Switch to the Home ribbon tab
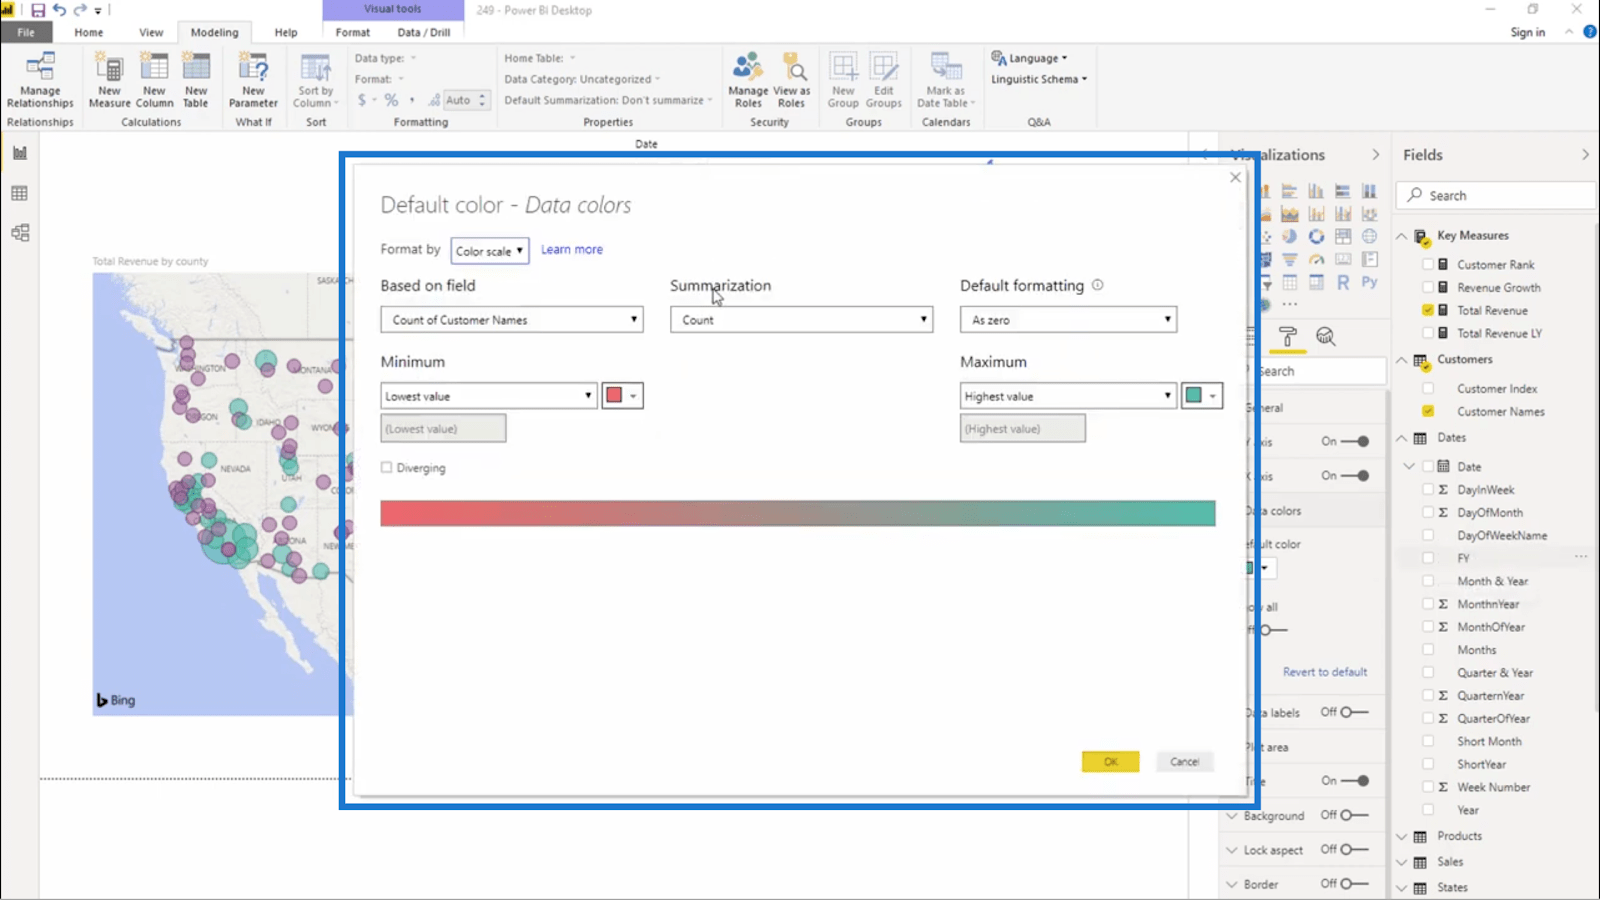Image resolution: width=1600 pixels, height=900 pixels. click(x=88, y=32)
